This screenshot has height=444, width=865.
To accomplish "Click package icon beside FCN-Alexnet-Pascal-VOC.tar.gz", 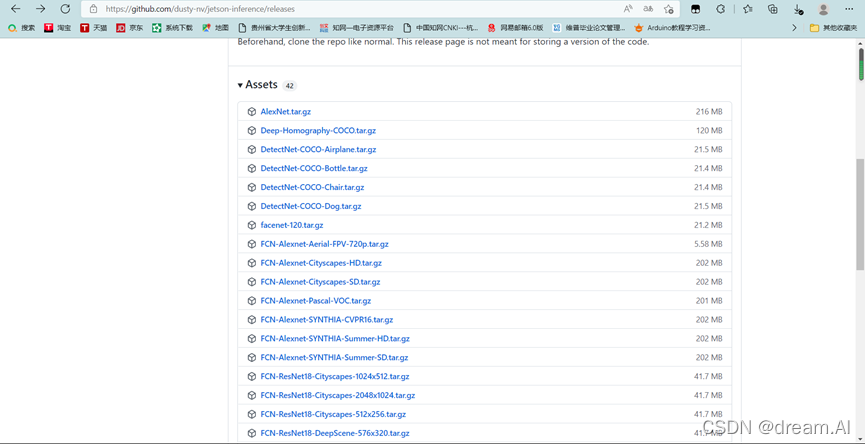I will coord(252,301).
